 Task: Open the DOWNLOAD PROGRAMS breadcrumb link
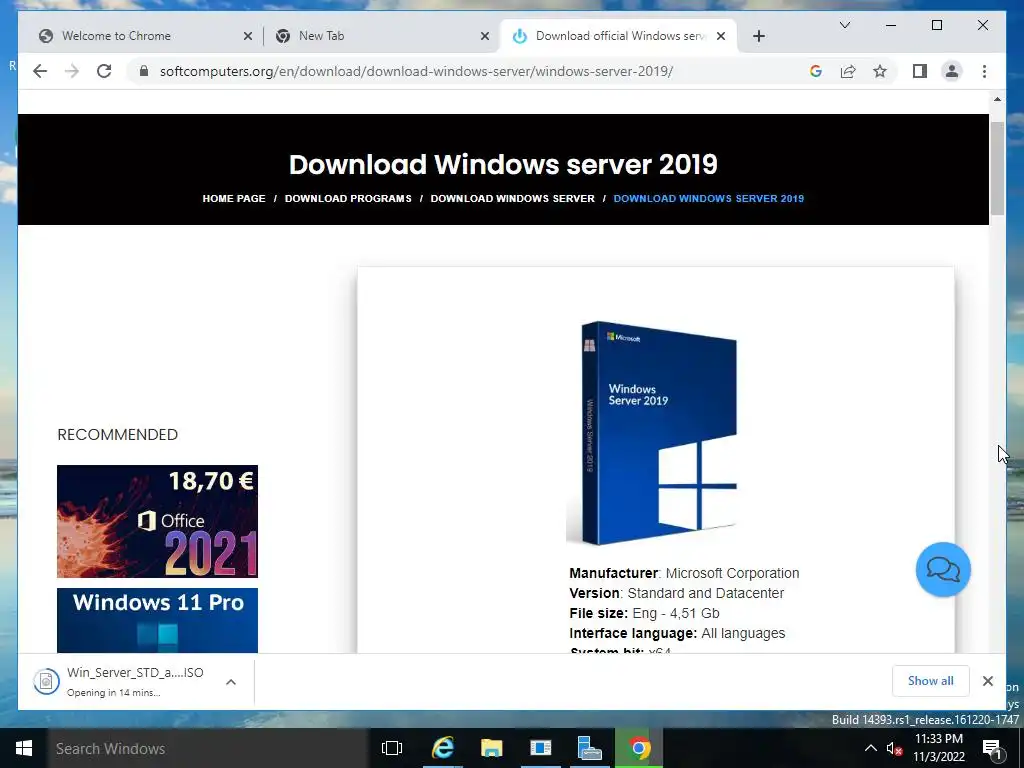(348, 199)
